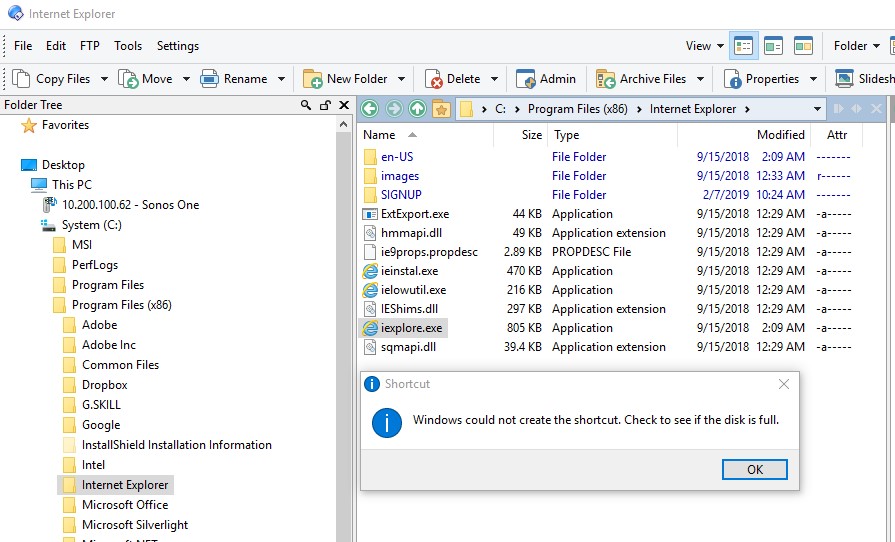Sort by the Modified column header

pyautogui.click(x=780, y=135)
